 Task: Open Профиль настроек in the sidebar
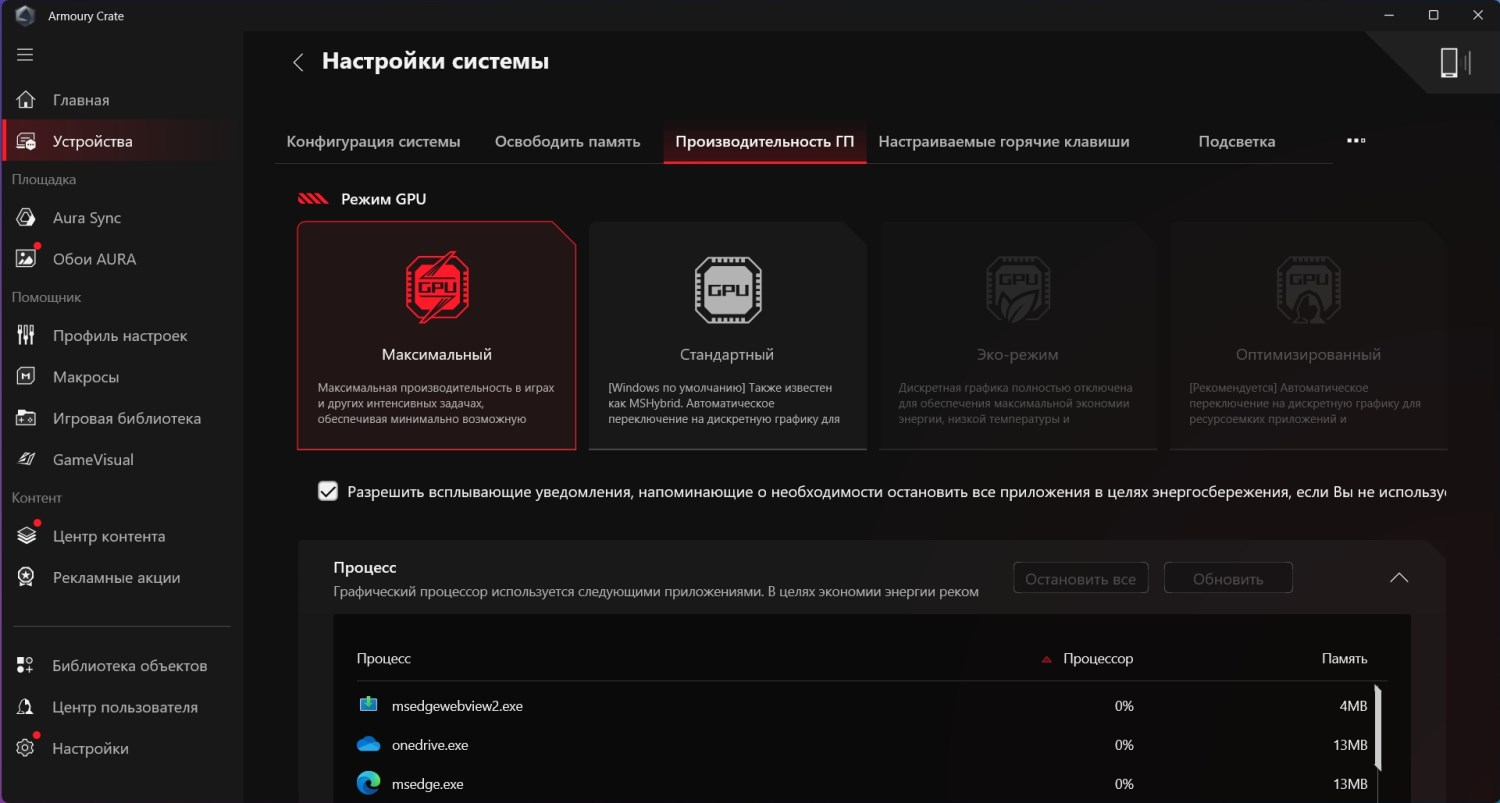click(122, 336)
